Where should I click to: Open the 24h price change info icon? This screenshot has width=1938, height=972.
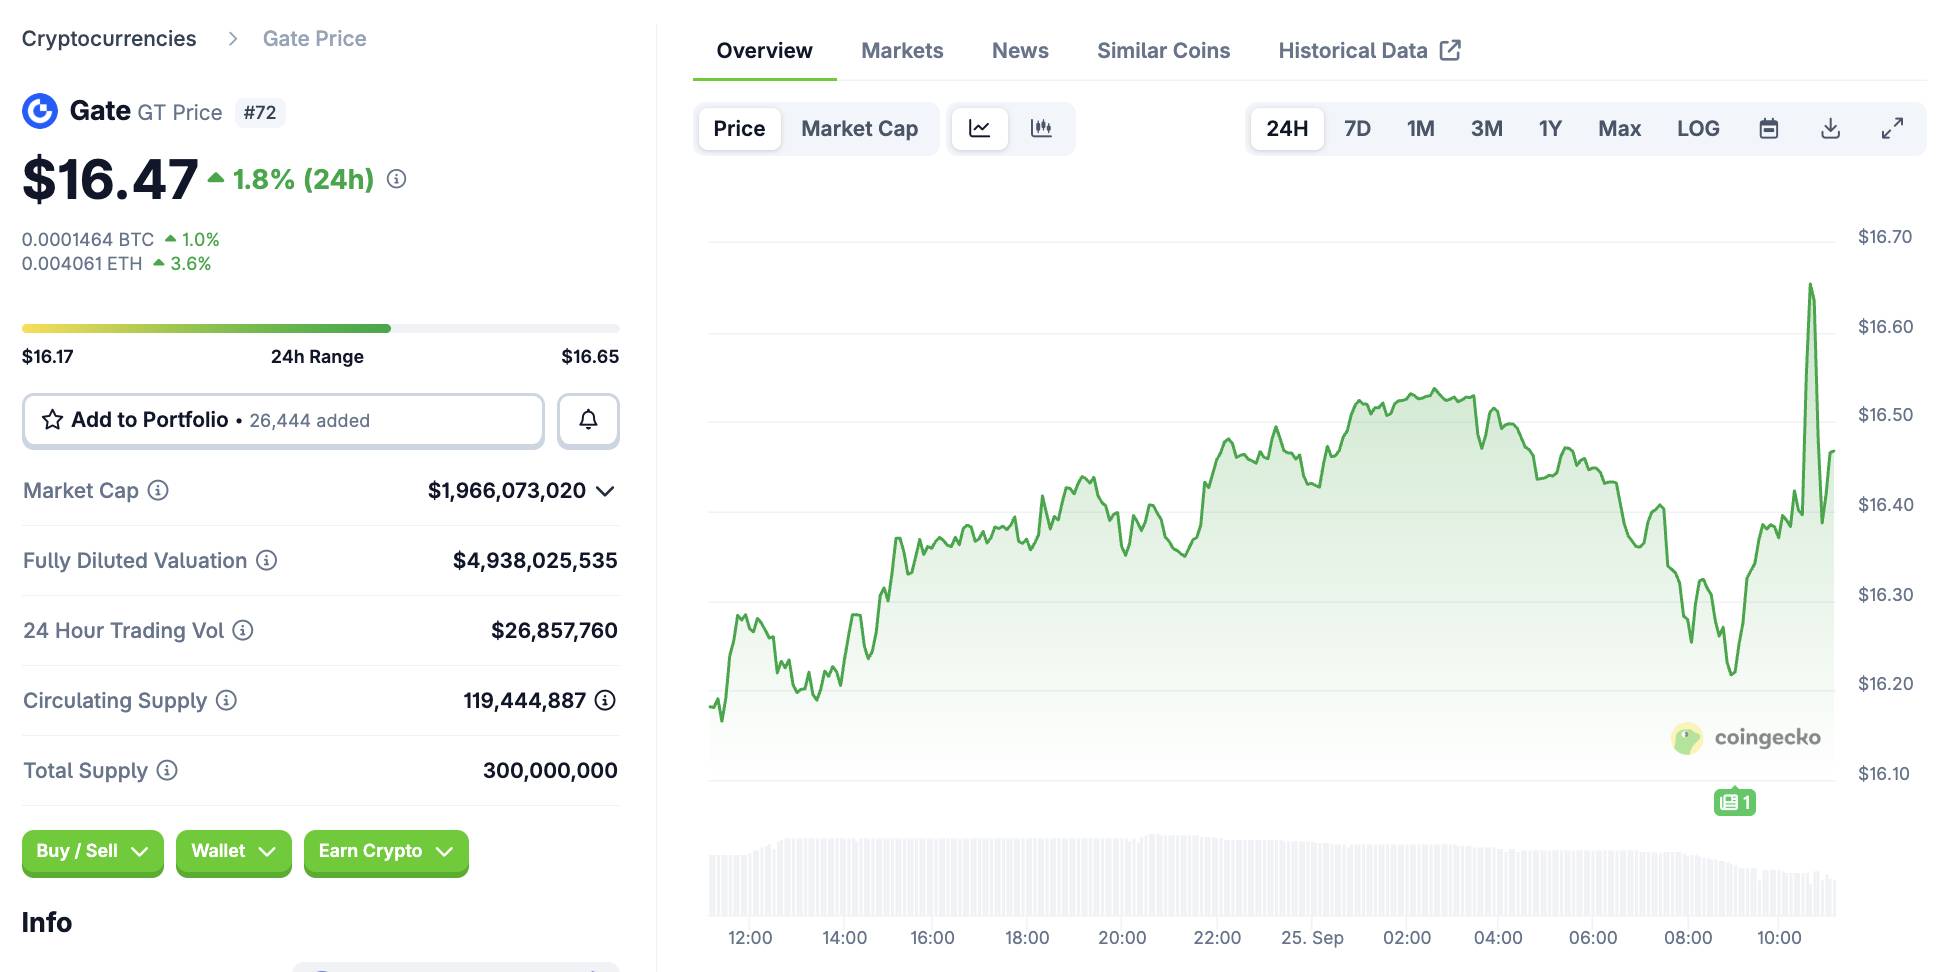(397, 179)
